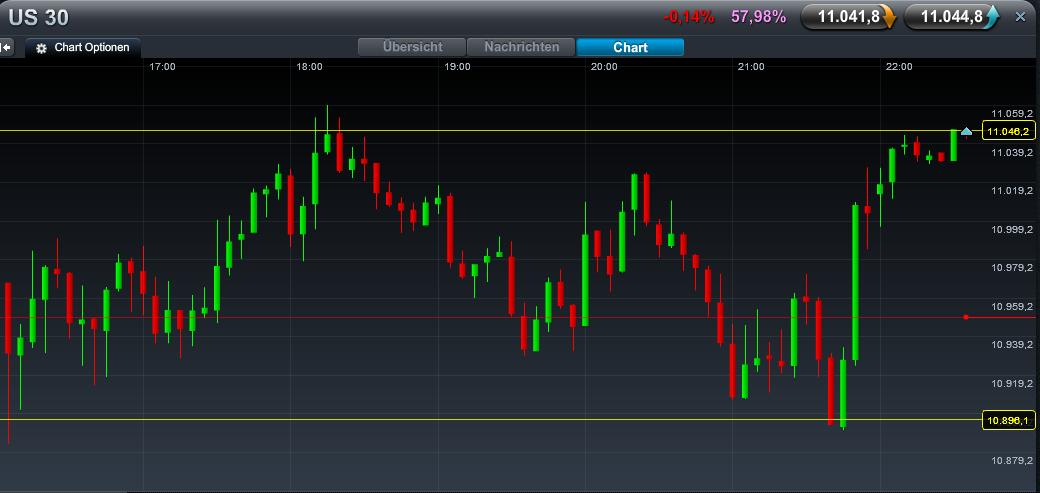Select the Chart tab
The image size is (1040, 493).
[x=630, y=47]
